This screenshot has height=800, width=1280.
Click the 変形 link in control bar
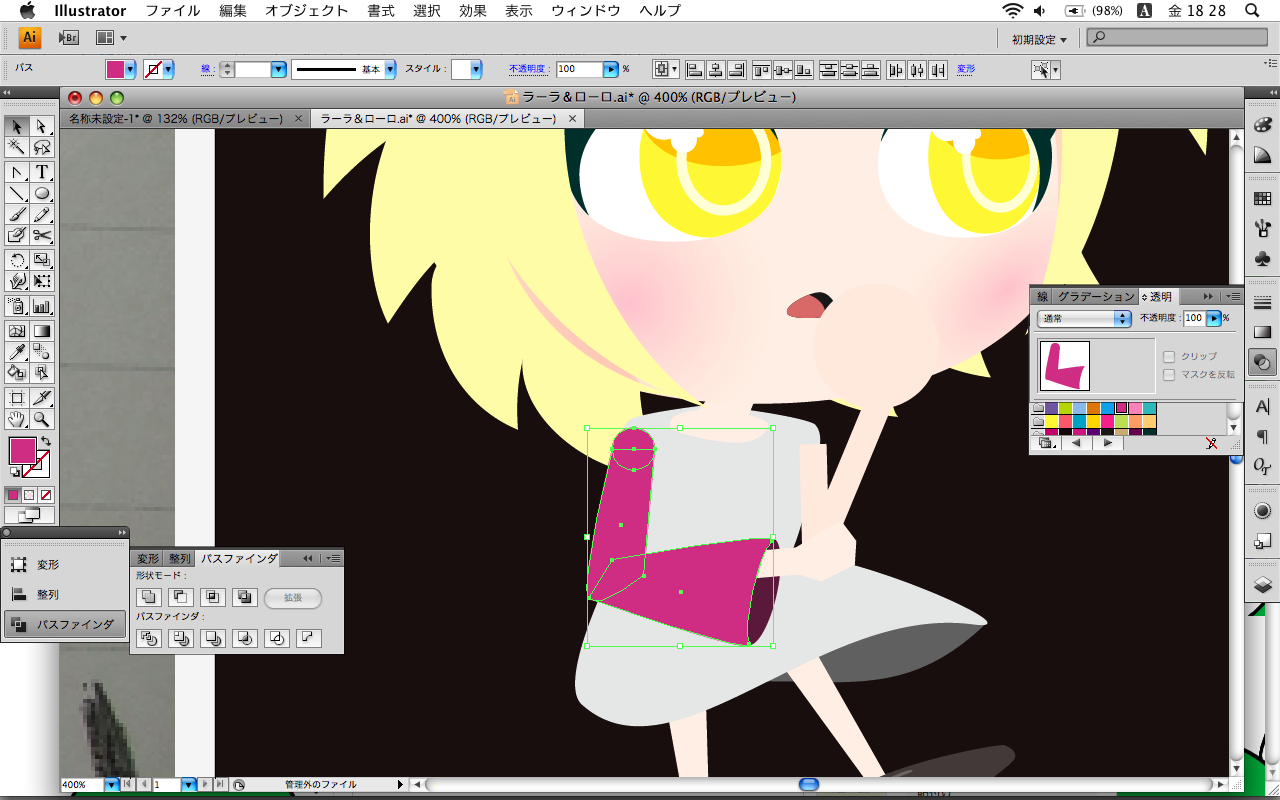(x=966, y=70)
